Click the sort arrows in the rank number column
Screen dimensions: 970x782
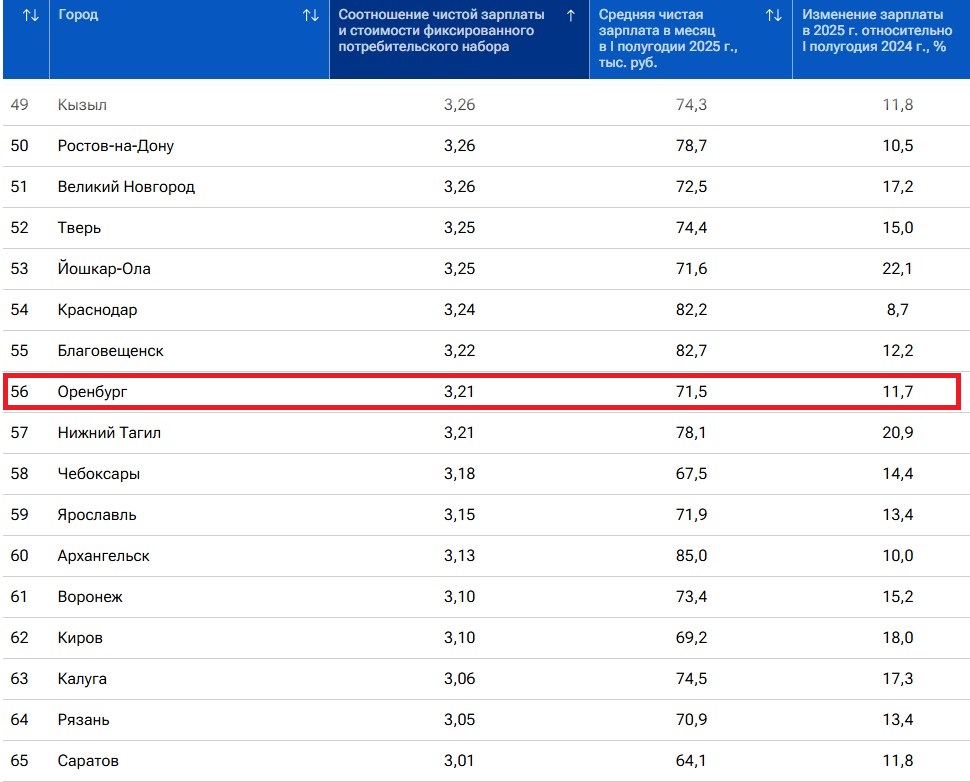[31, 16]
